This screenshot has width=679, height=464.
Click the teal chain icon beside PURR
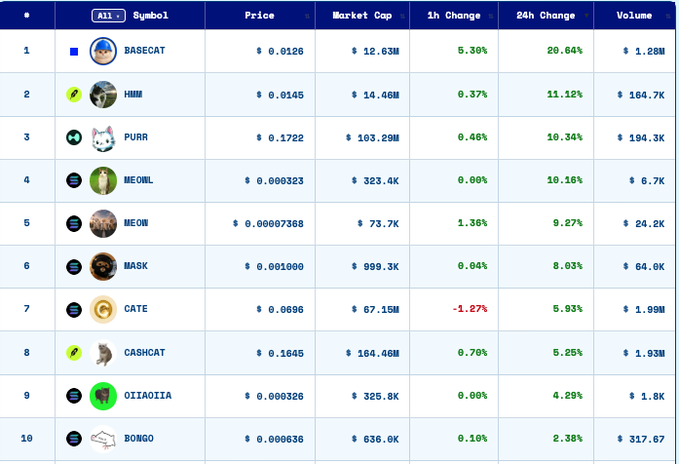74,138
